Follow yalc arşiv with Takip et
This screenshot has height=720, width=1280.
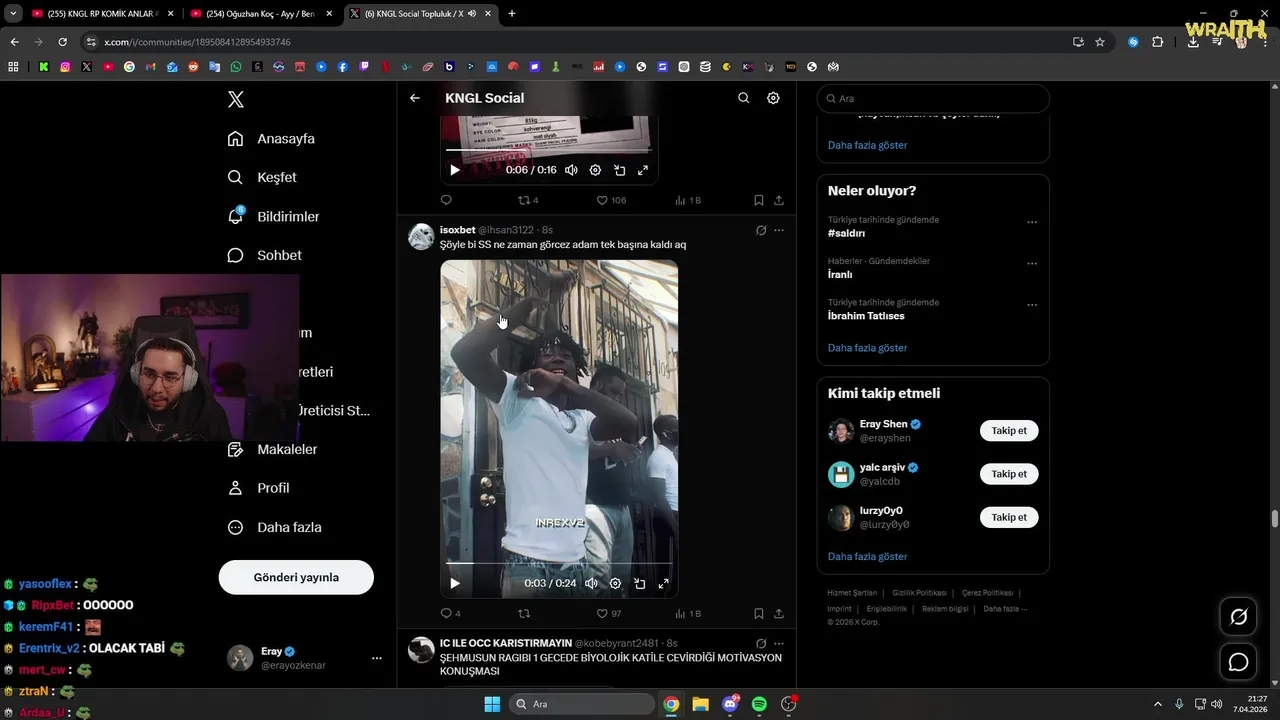pos(1009,474)
